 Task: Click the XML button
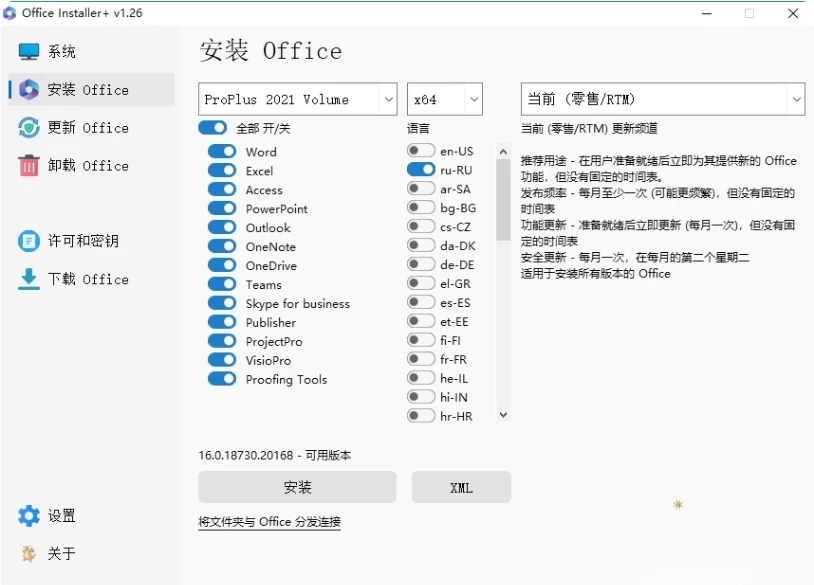point(461,487)
